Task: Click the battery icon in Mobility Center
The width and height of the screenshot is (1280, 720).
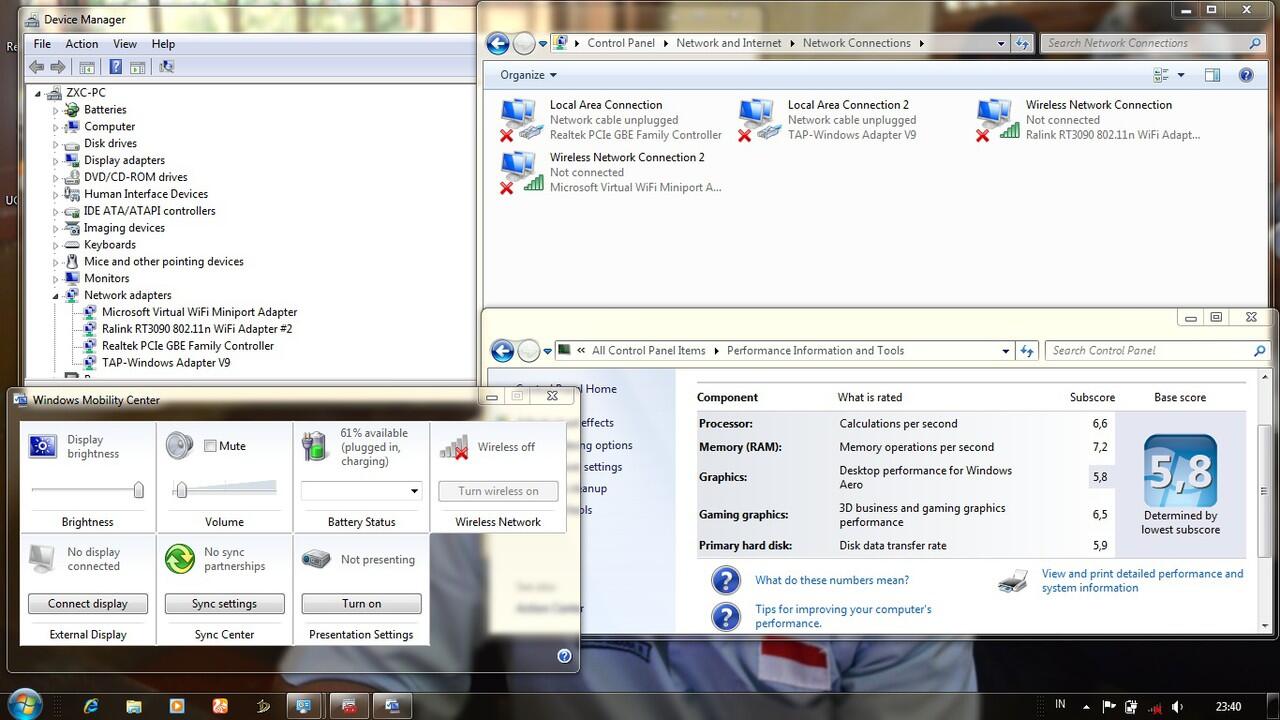Action: 316,446
